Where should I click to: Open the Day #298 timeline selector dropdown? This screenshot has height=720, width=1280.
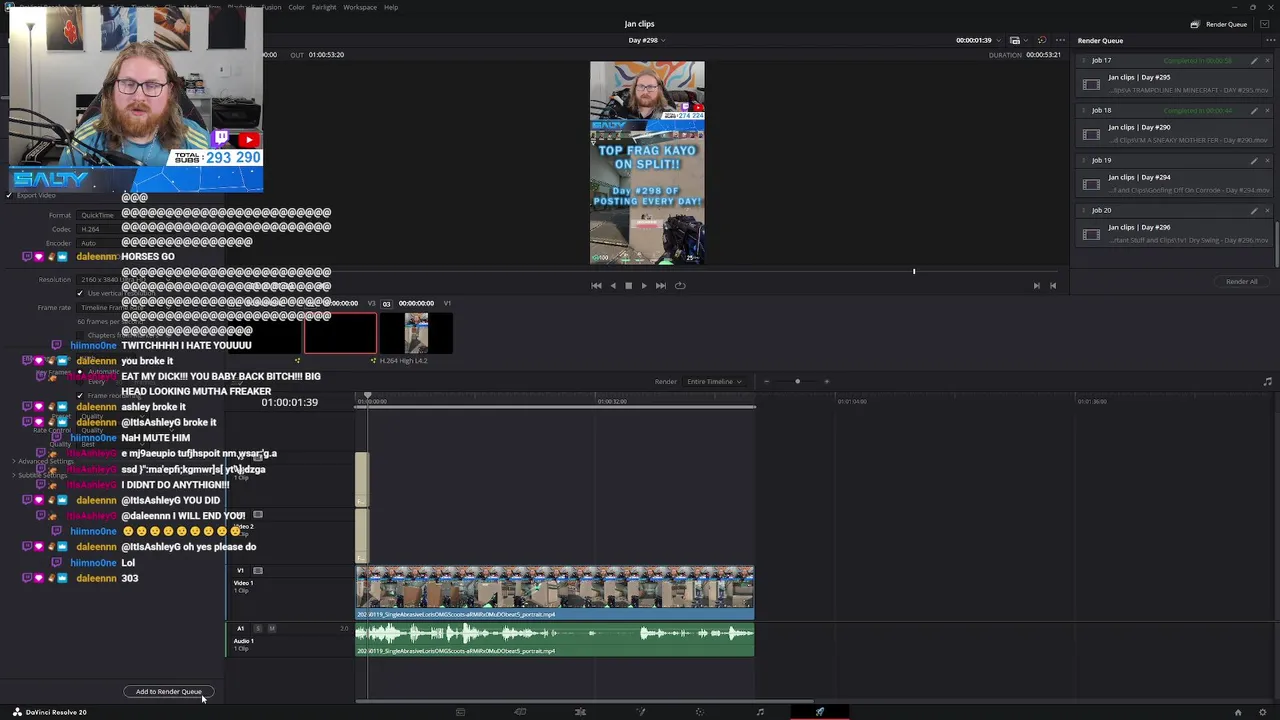point(646,41)
